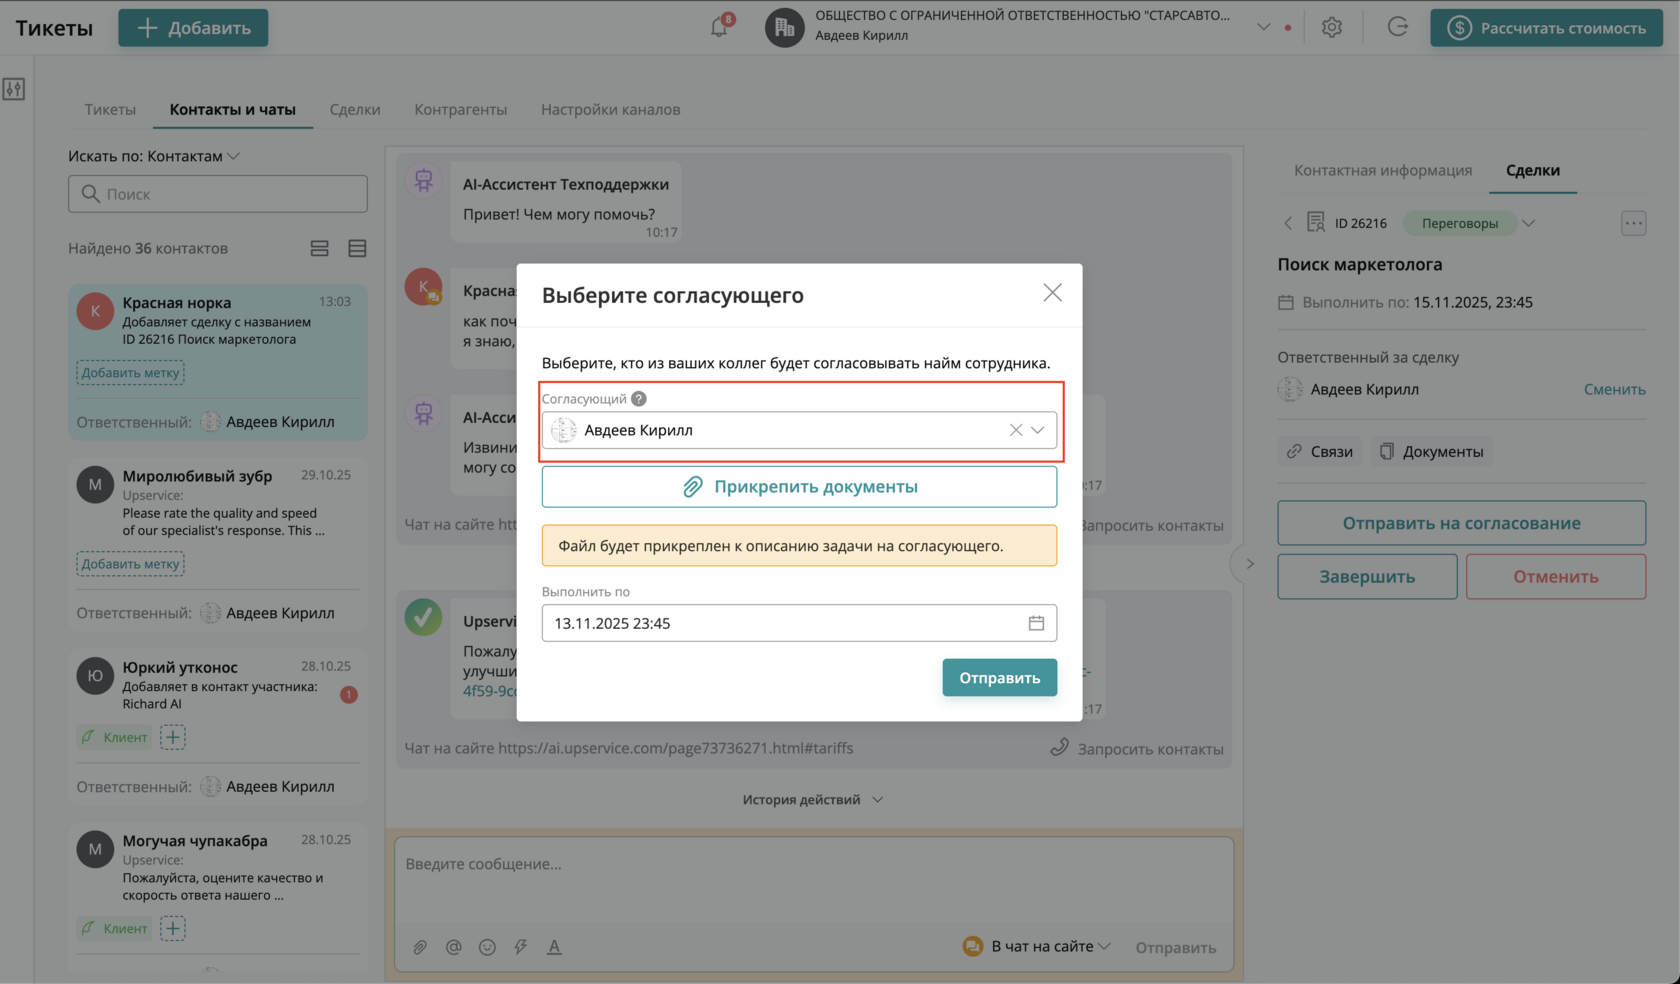
Task: Open the deal three-dots menu
Action: click(x=1633, y=223)
